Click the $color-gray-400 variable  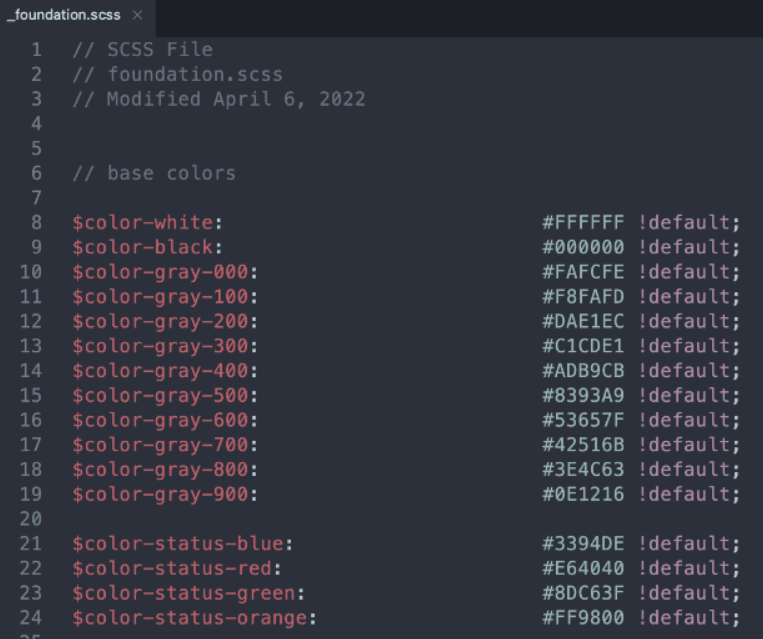160,371
